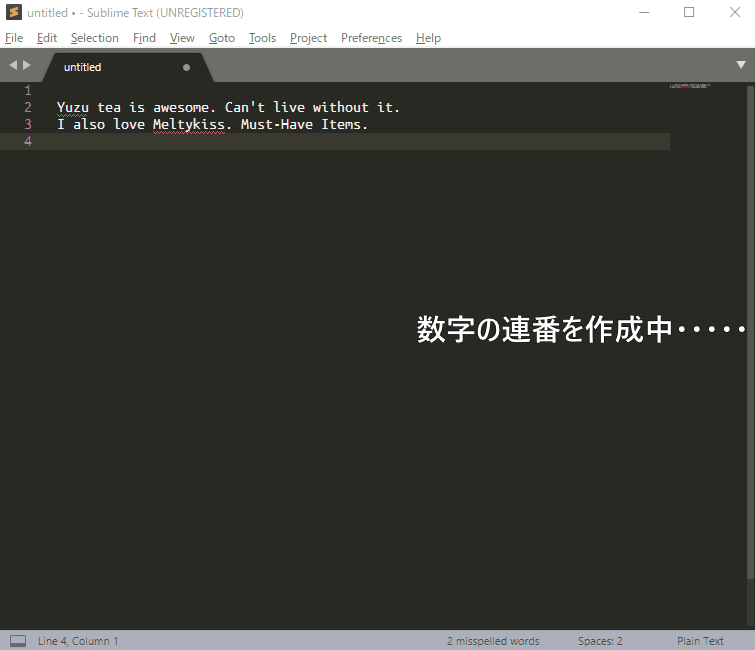Click the minimap preview

click(690, 86)
